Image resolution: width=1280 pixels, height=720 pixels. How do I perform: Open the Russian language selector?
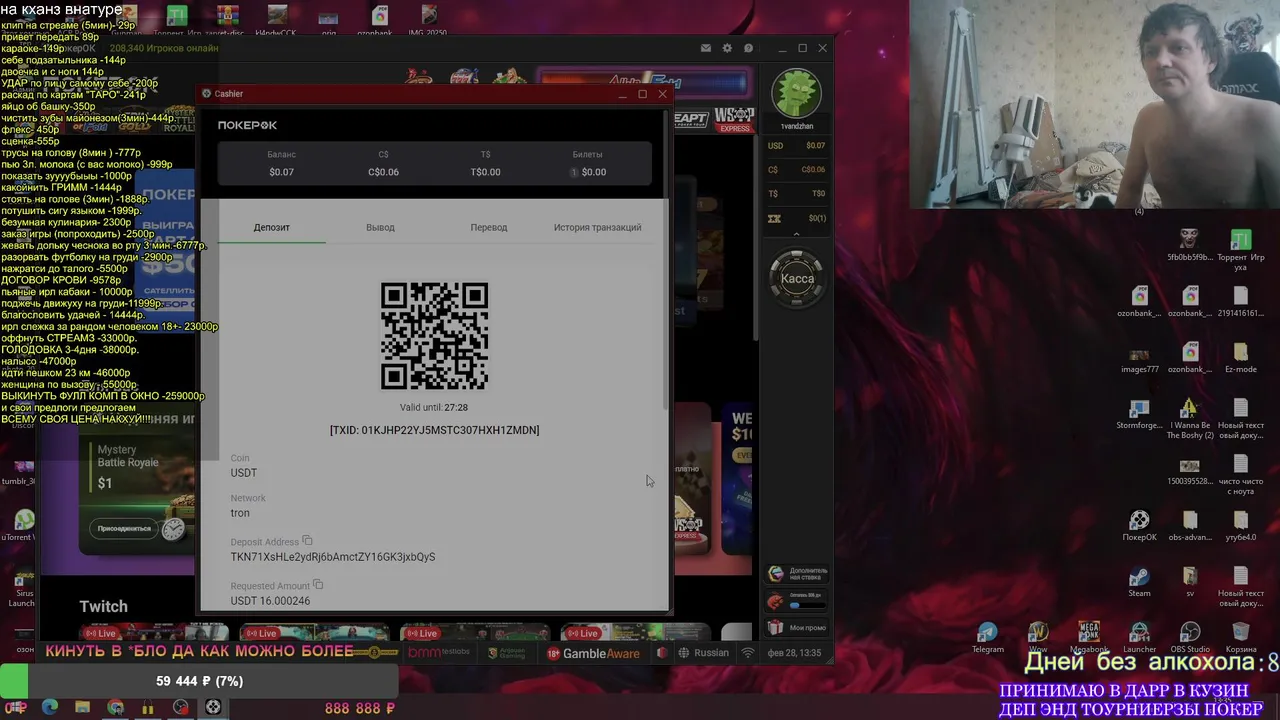click(704, 653)
